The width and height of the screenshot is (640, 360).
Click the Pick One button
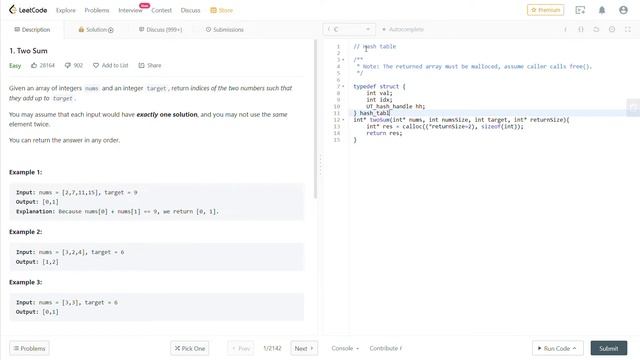tap(190, 348)
